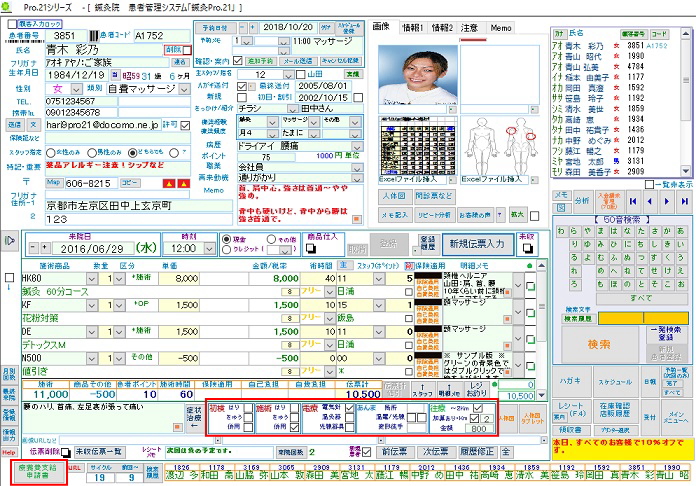The image size is (696, 486).
Task: Open the 類別 dropdown showing 自費マッサージ
Action: 185,89
